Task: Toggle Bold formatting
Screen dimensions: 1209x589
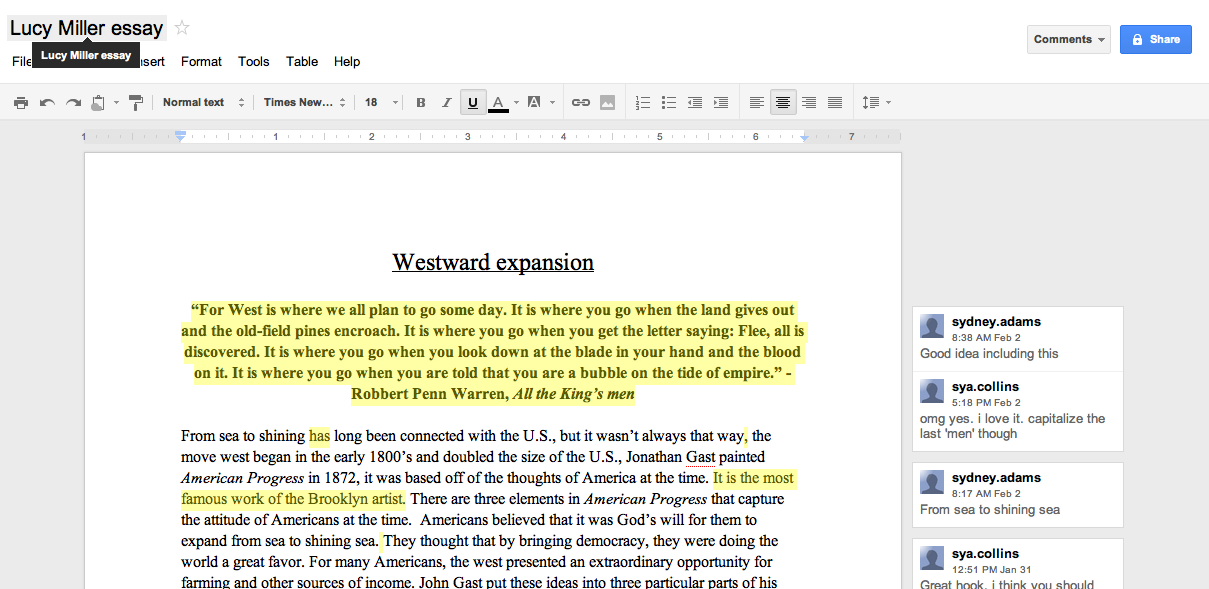Action: (x=421, y=102)
